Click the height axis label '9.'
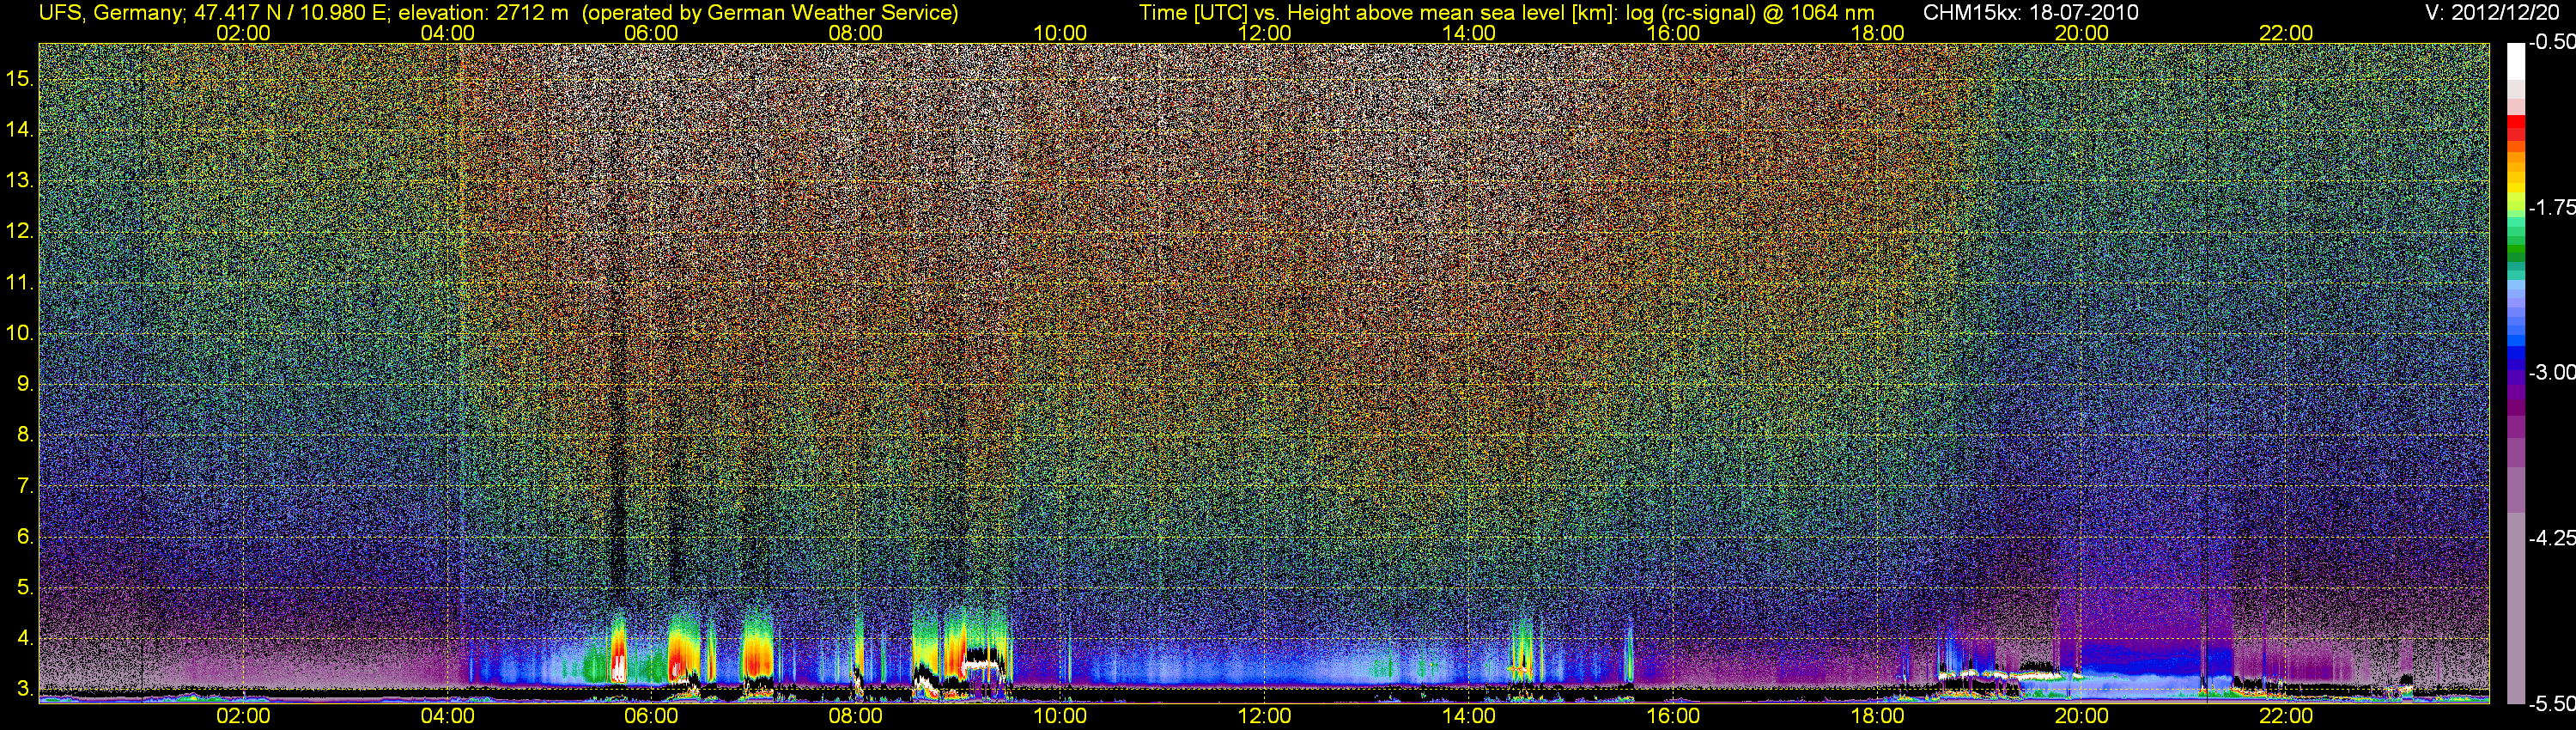The height and width of the screenshot is (730, 2576). 25,383
